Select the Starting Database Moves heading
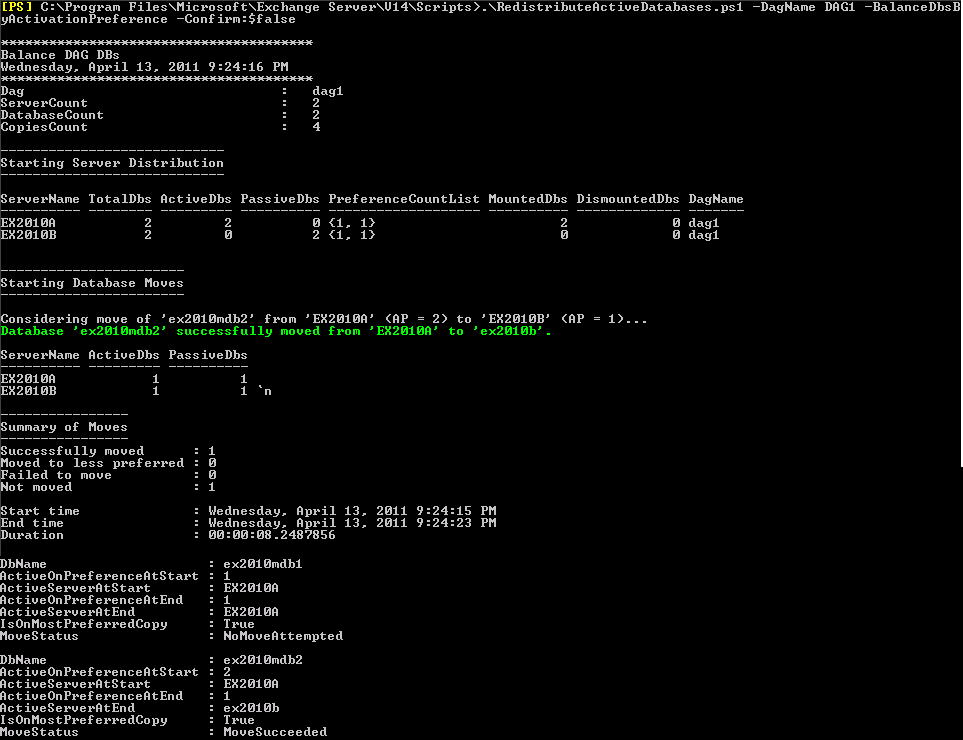Image resolution: width=963 pixels, height=740 pixels. coord(92,283)
